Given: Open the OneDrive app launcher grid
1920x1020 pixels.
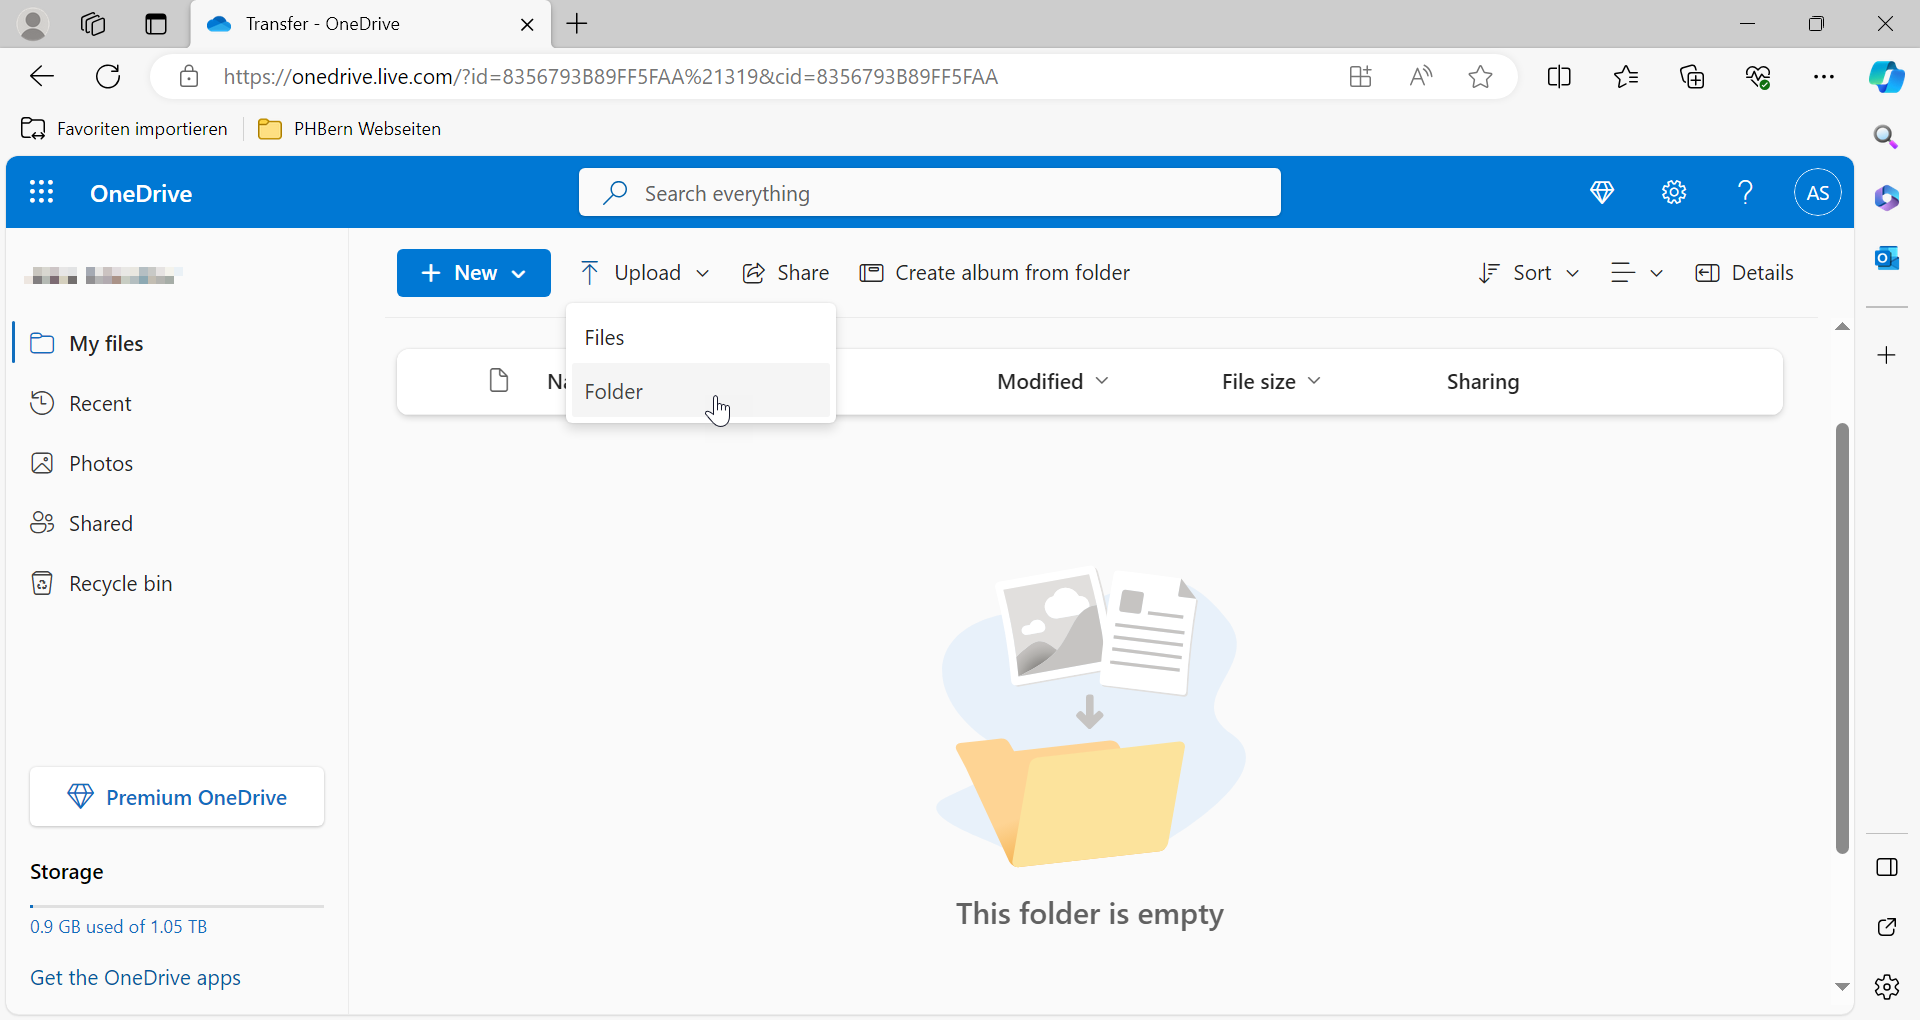Looking at the screenshot, I should (x=41, y=192).
